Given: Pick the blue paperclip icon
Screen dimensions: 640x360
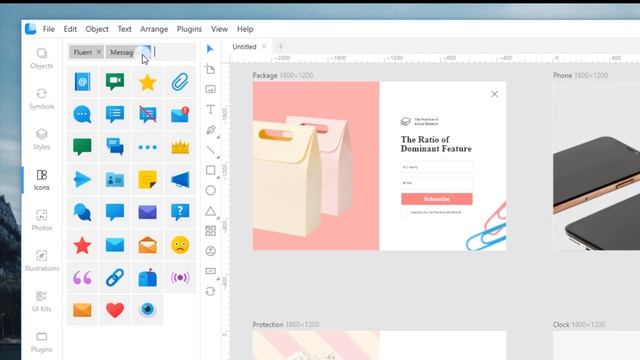Looking at the screenshot, I should coord(180,82).
